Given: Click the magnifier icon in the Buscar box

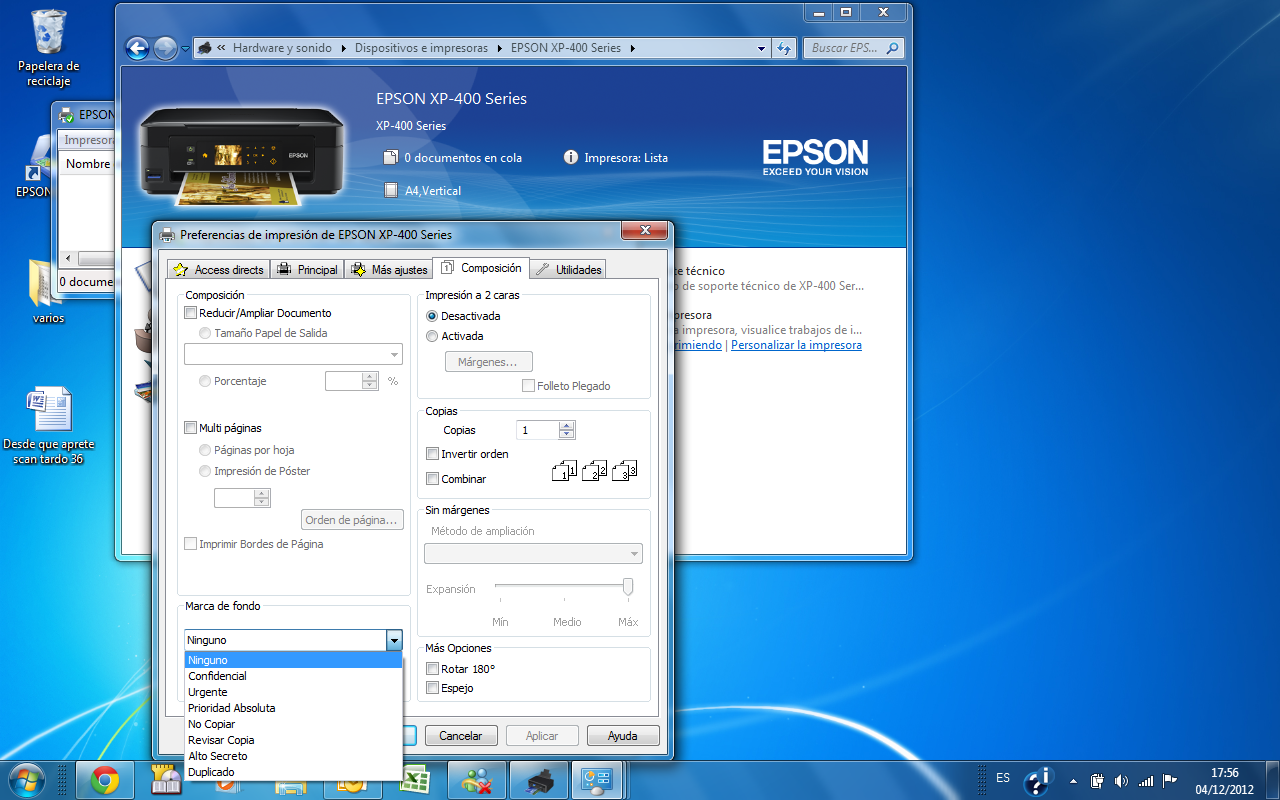Looking at the screenshot, I should pos(892,48).
